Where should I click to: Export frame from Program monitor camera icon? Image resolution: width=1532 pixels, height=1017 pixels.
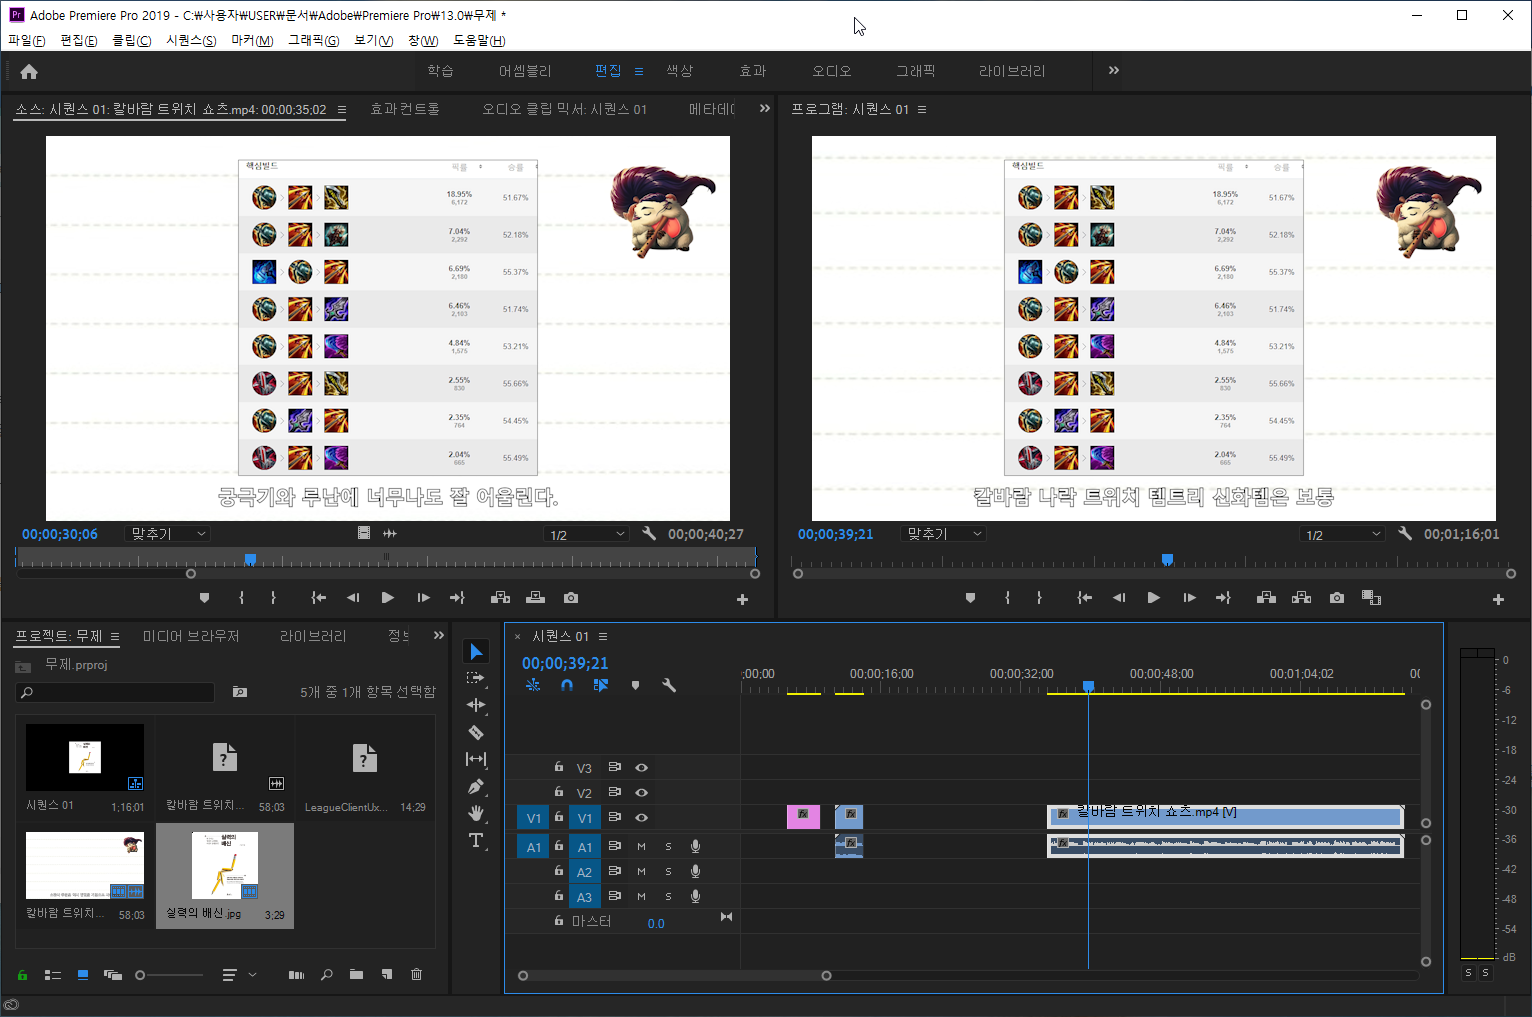click(1337, 598)
